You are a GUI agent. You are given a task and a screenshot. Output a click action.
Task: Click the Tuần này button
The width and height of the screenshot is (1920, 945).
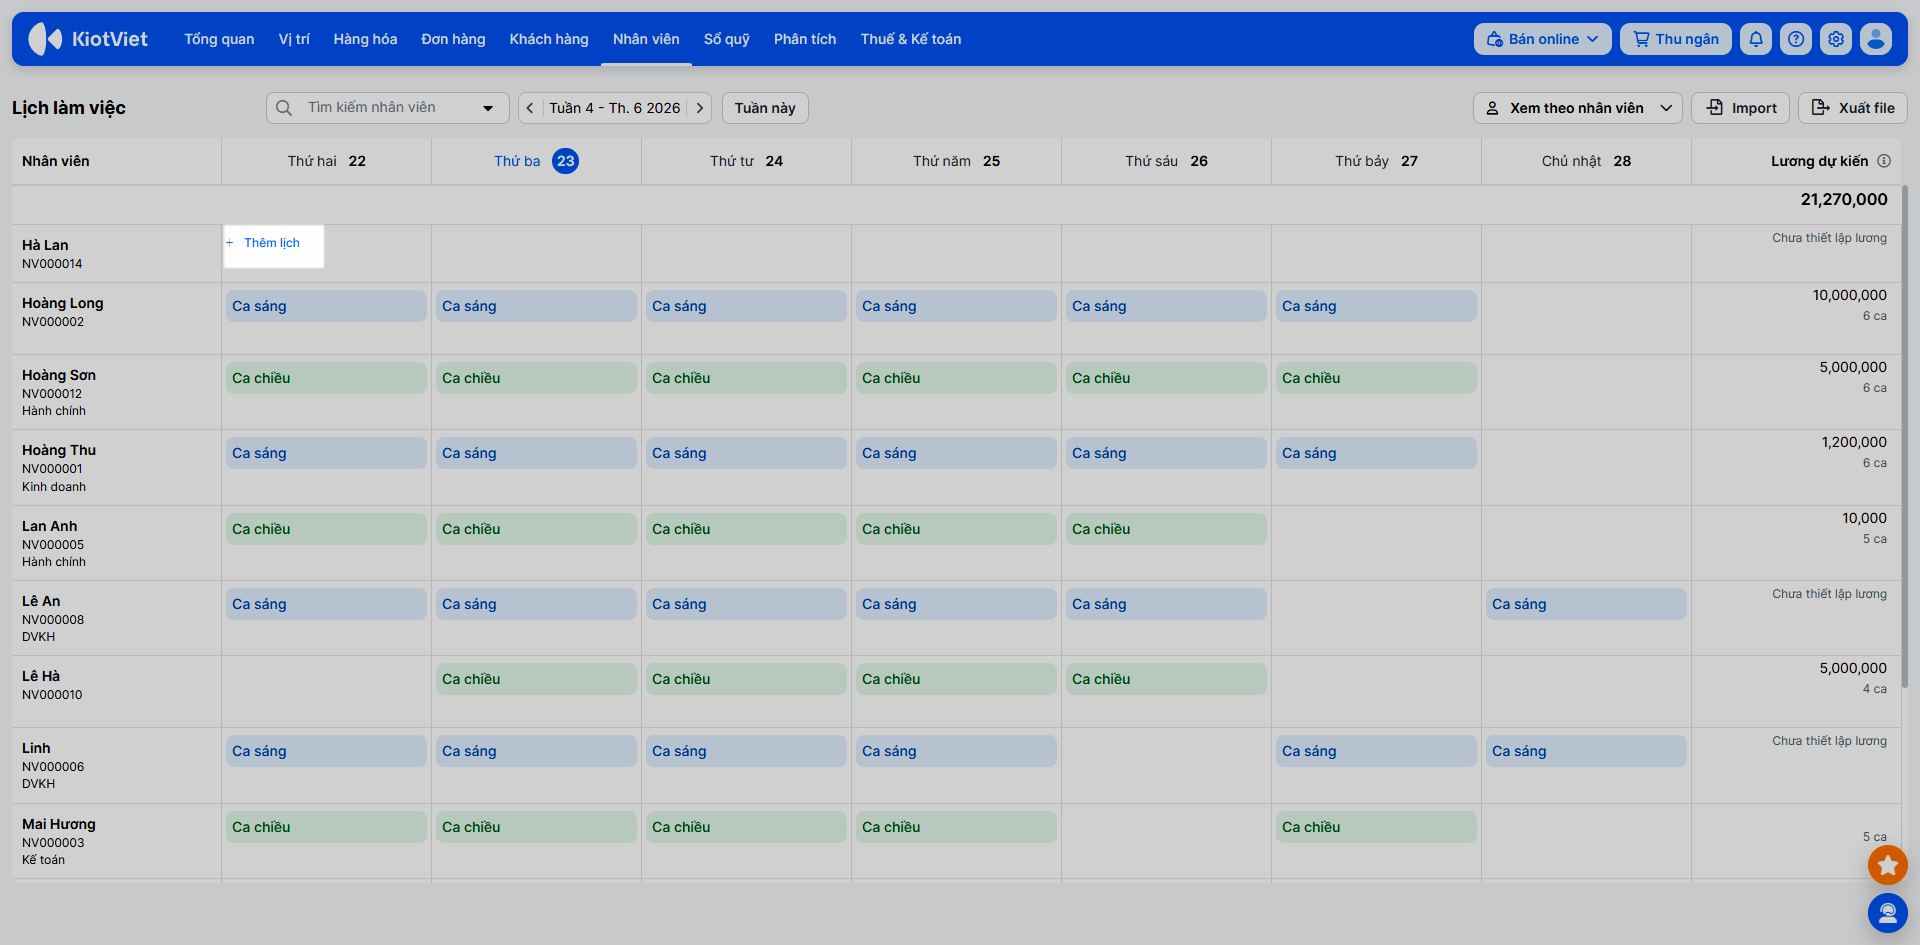click(765, 108)
